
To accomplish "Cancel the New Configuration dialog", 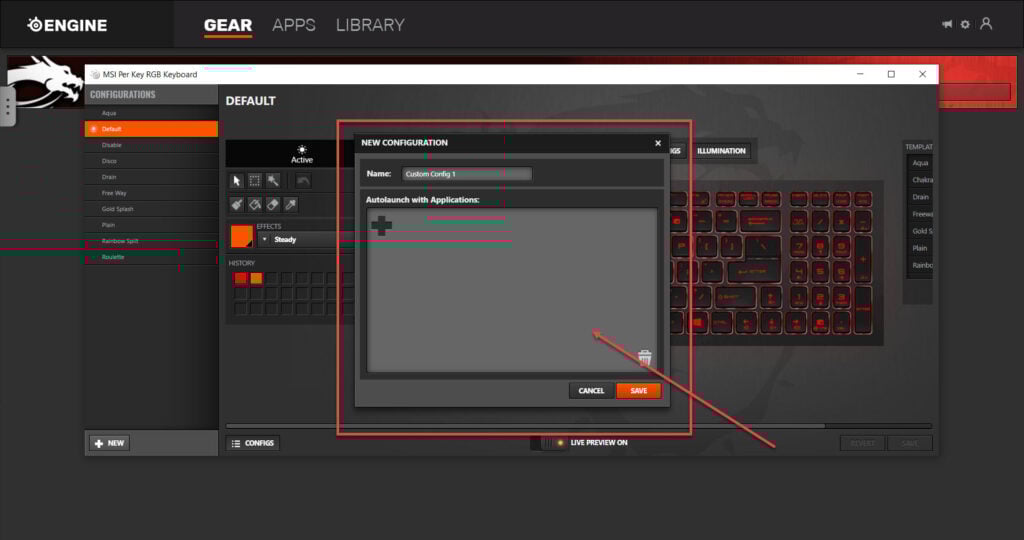I will (591, 391).
